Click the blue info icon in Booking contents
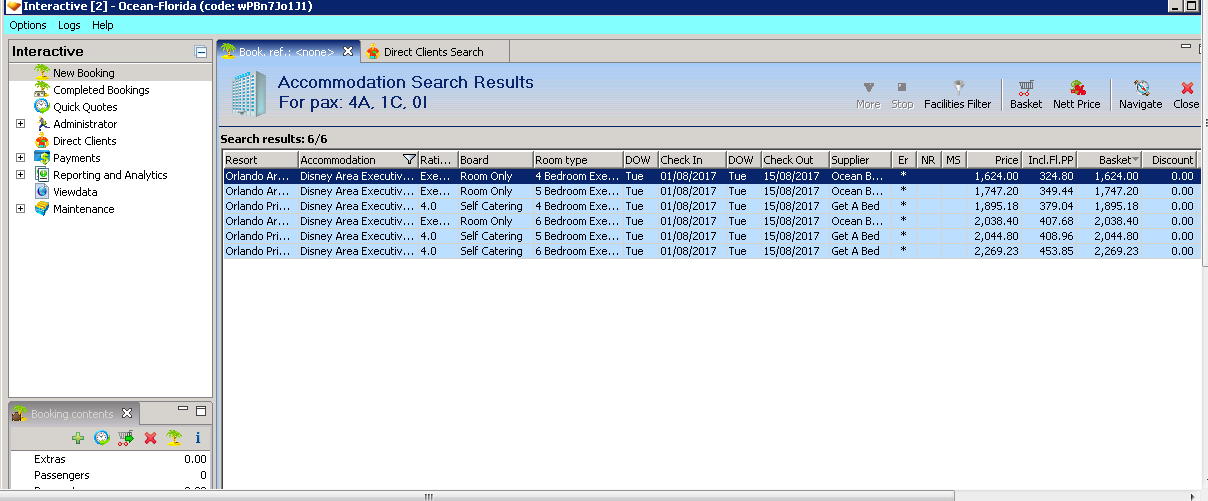1208x501 pixels. [198, 438]
